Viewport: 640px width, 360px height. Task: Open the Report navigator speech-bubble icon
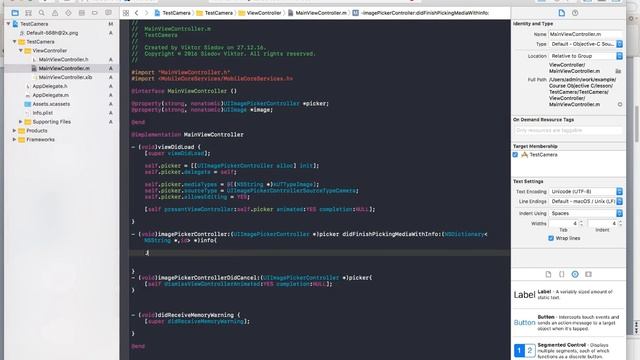[108, 13]
